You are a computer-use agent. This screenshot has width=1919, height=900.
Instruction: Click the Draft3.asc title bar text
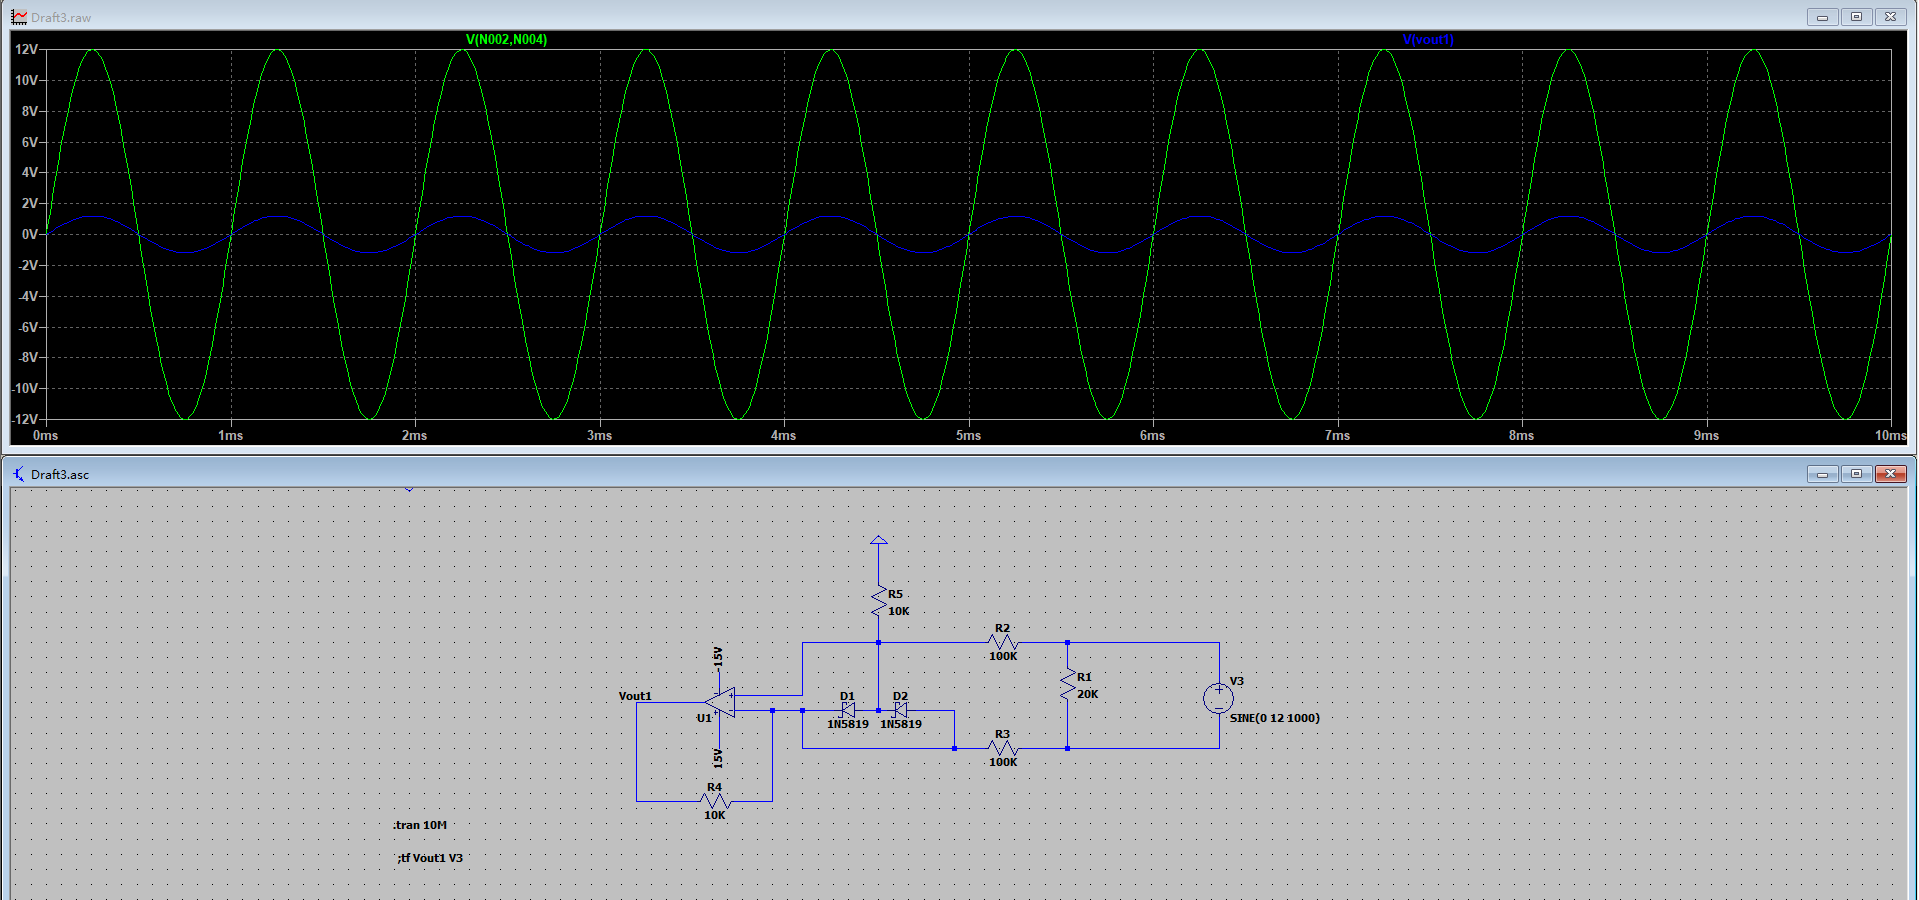pos(60,475)
